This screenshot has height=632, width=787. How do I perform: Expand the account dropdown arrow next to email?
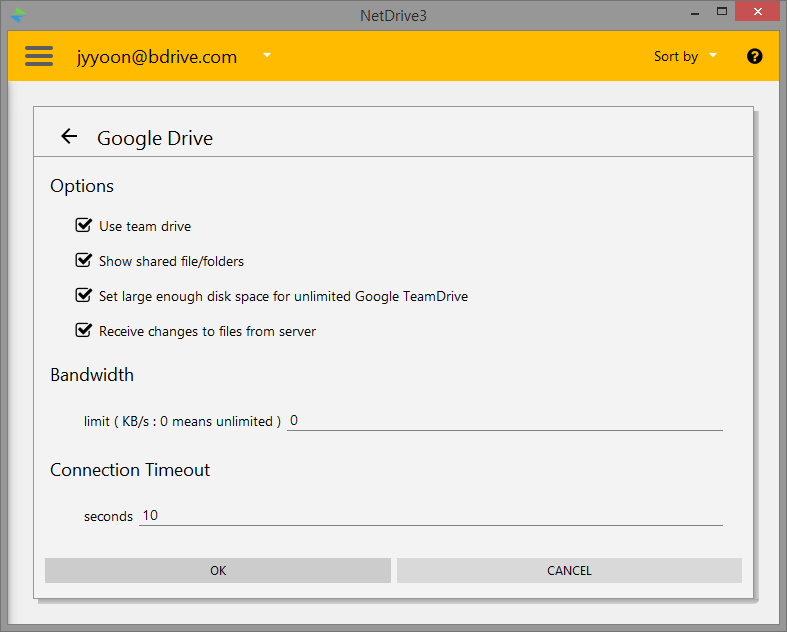point(267,56)
